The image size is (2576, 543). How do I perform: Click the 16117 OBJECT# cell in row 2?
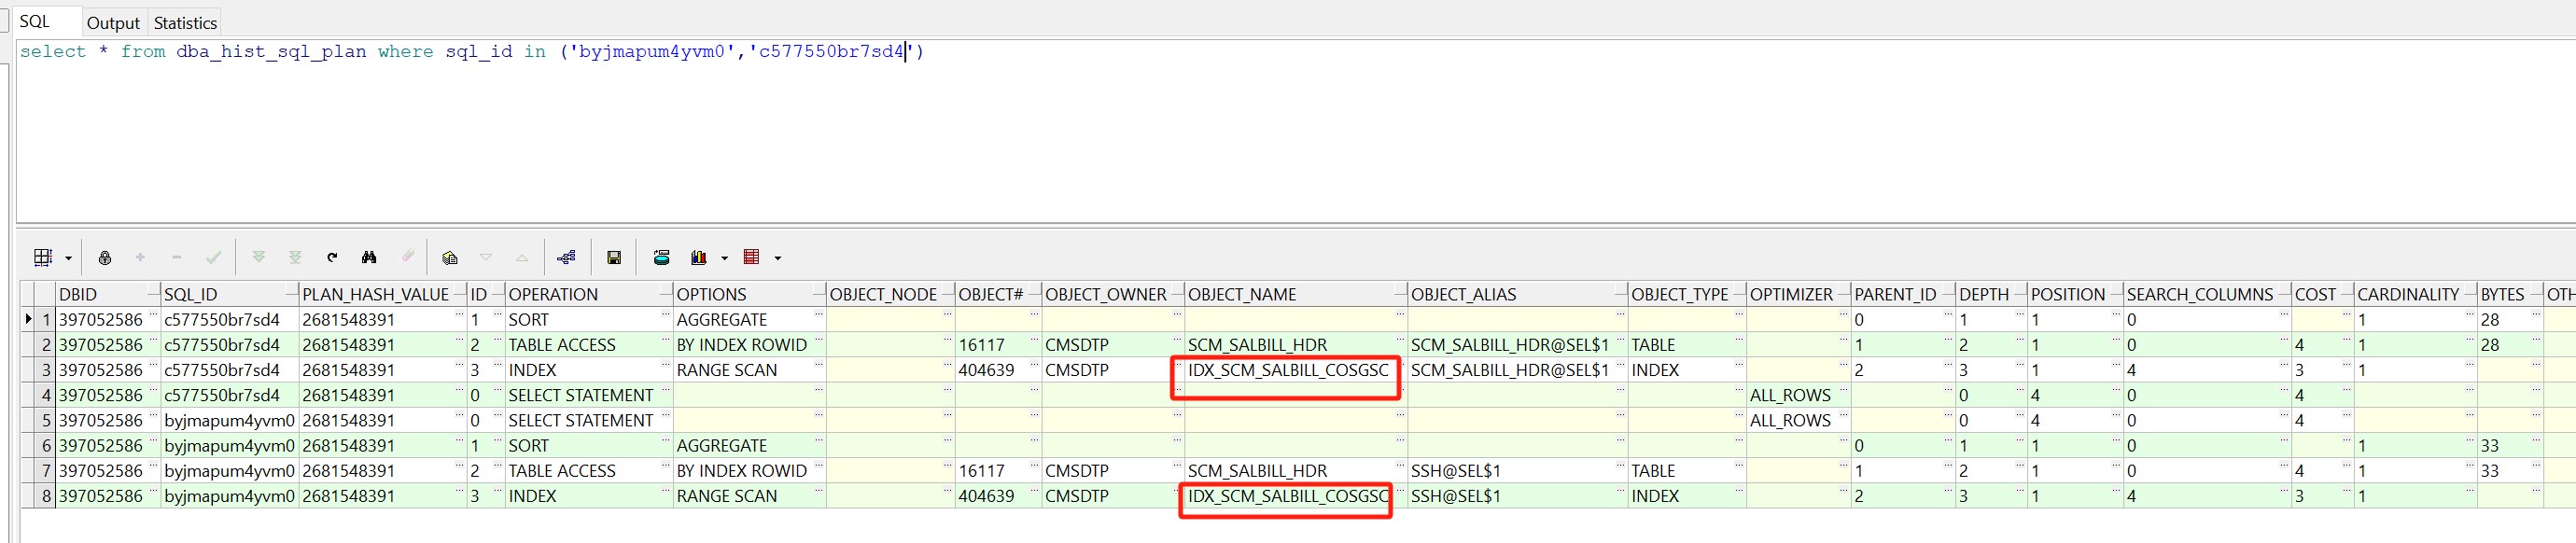click(x=998, y=345)
